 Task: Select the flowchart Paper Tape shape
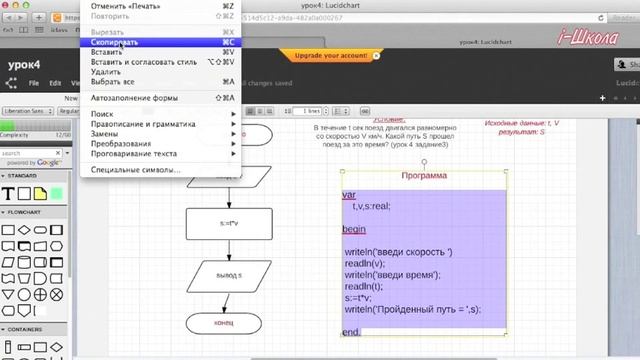click(x=8, y=278)
